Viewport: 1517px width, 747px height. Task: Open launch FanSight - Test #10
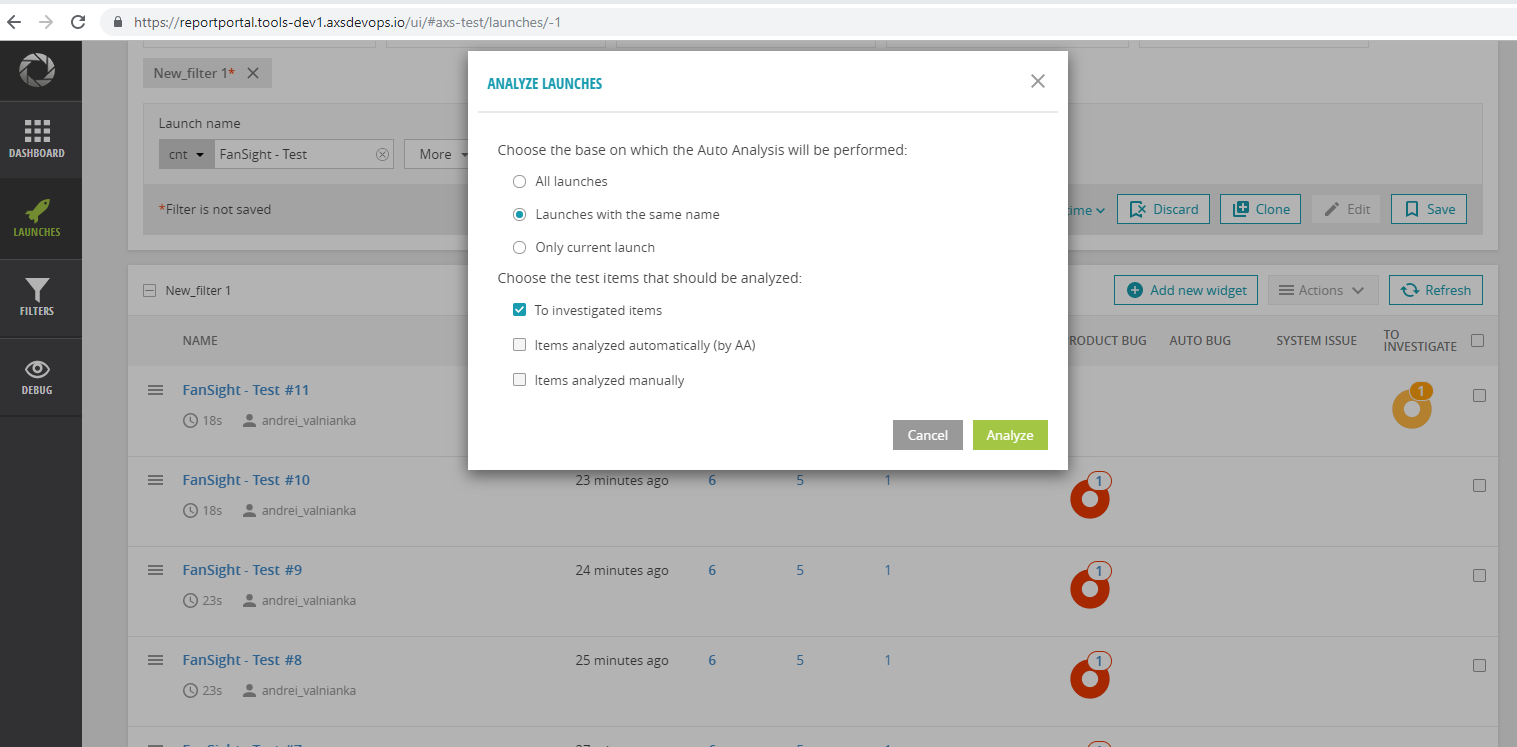(x=245, y=479)
